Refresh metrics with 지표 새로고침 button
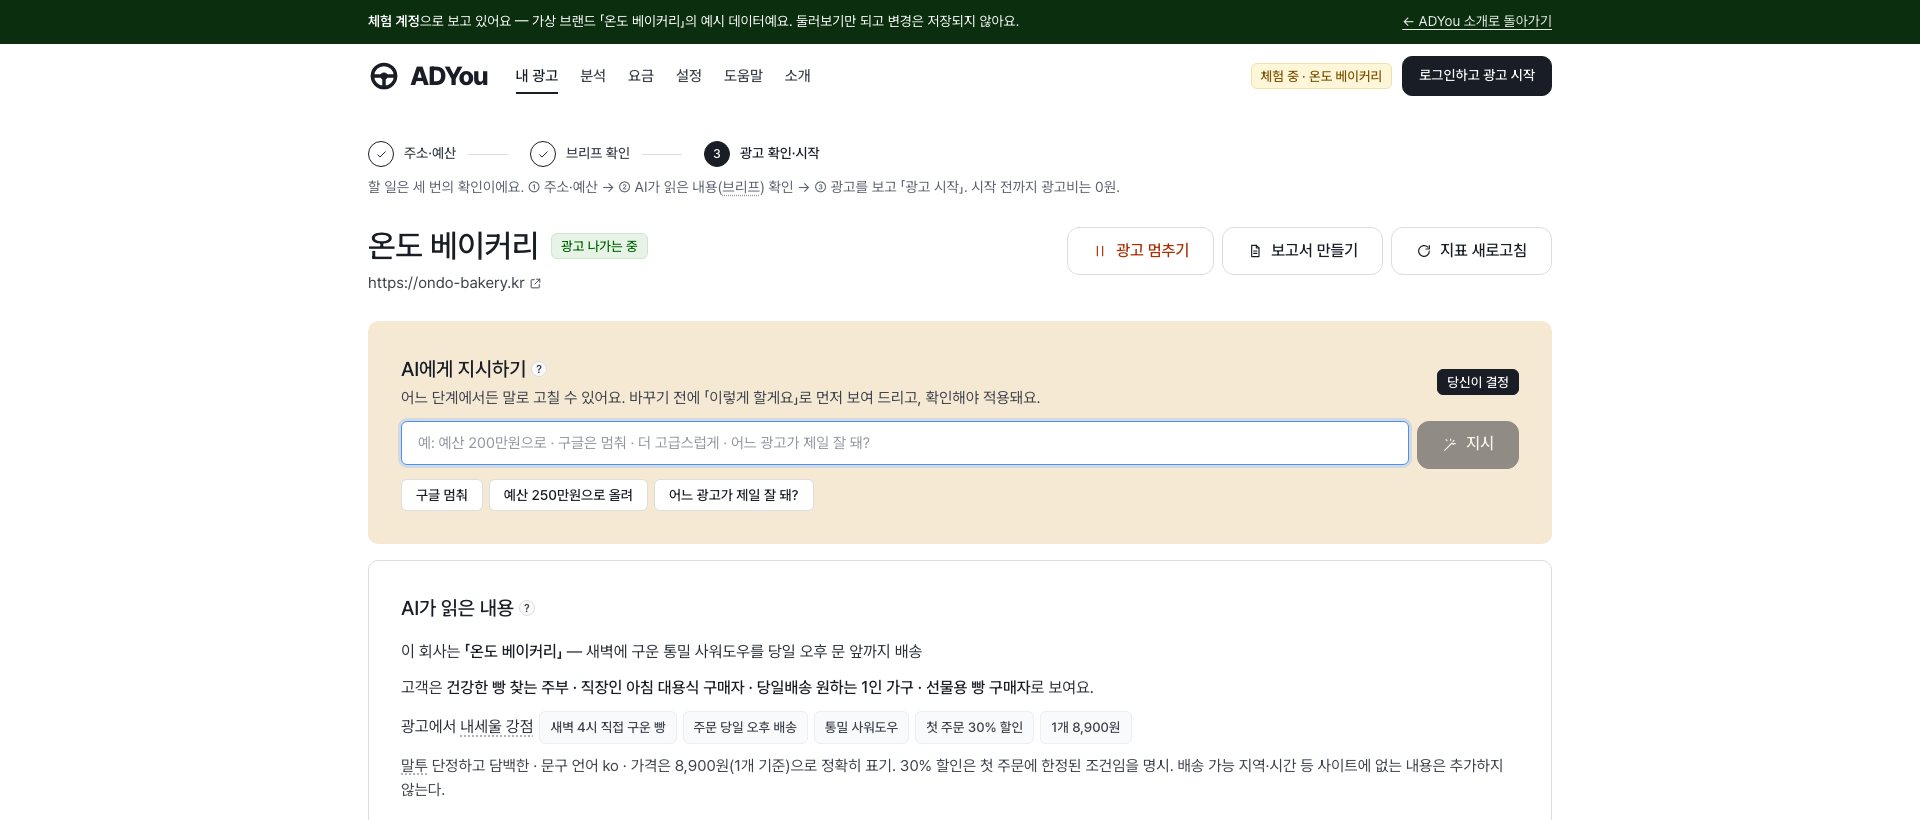The image size is (1920, 820). point(1471,251)
